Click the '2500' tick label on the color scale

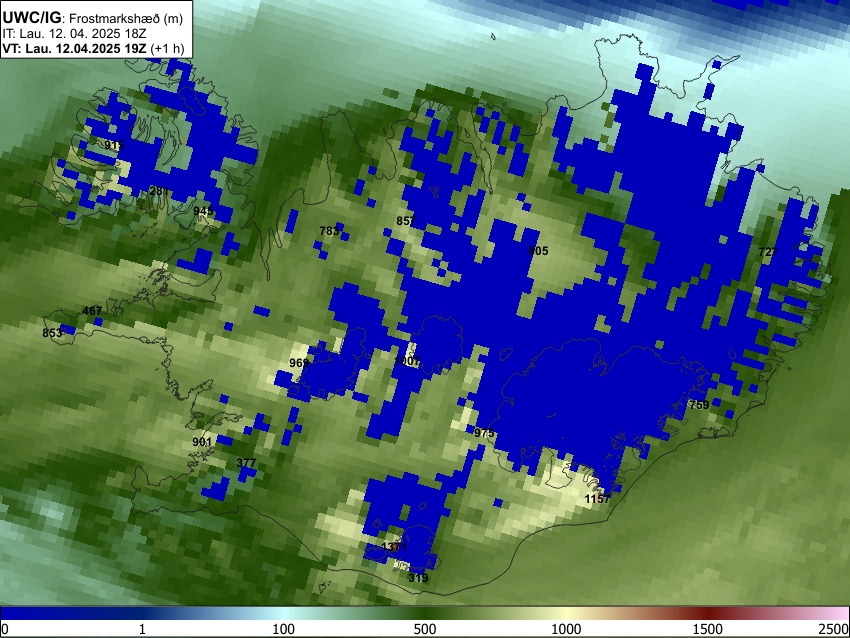(x=834, y=629)
